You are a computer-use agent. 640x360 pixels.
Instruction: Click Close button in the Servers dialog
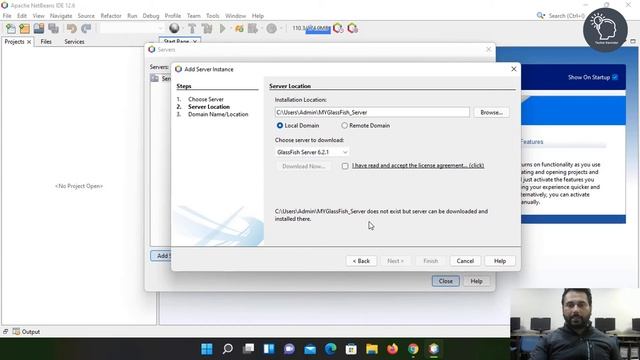[446, 281]
